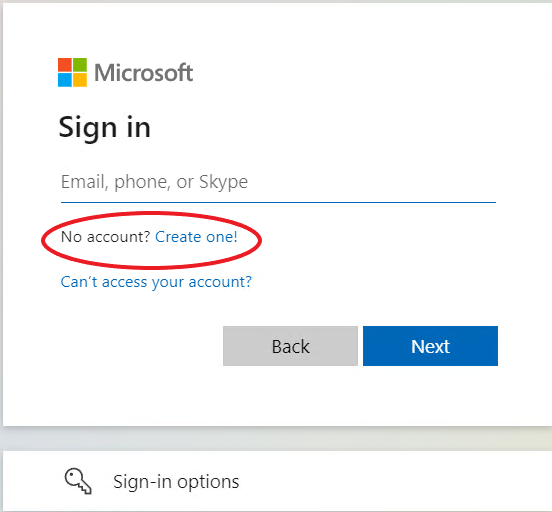
Task: Open Sign-in options
Action: pos(176,482)
